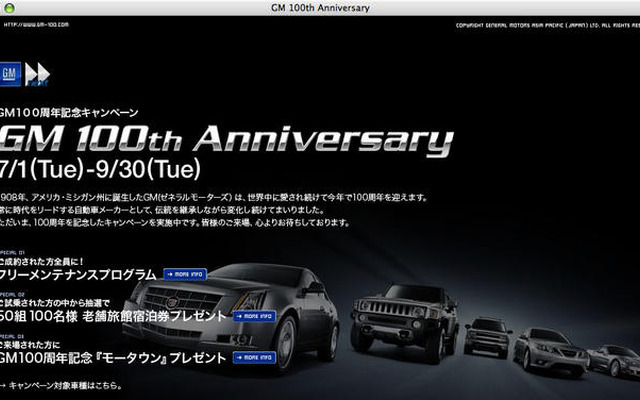
Task: Click the http://www.gm-100.com URL text
Action: 36,24
